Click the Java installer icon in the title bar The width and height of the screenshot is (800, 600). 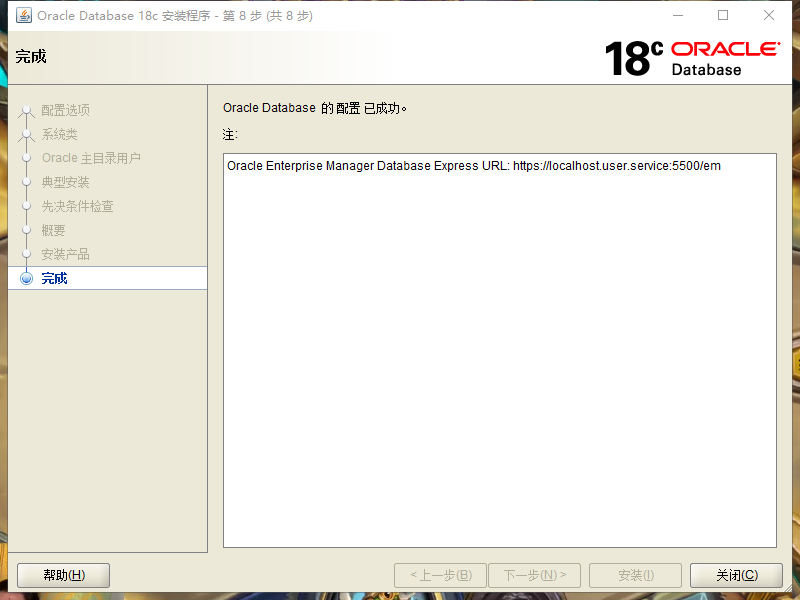pyautogui.click(x=24, y=15)
